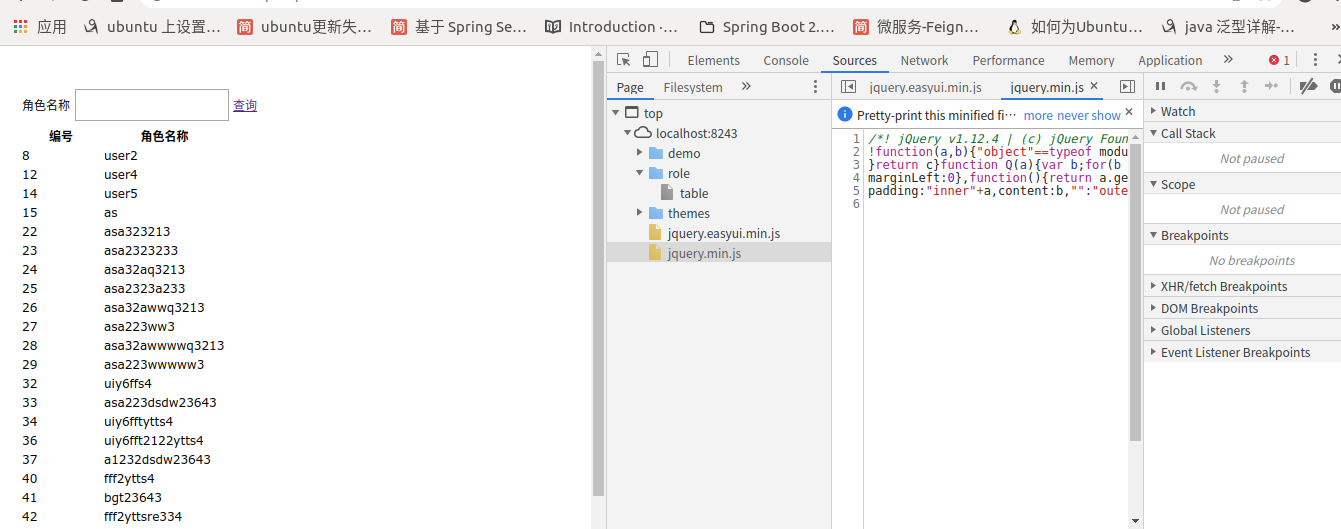The width and height of the screenshot is (1341, 529).
Task: Switch to the Console panel
Action: point(786,60)
